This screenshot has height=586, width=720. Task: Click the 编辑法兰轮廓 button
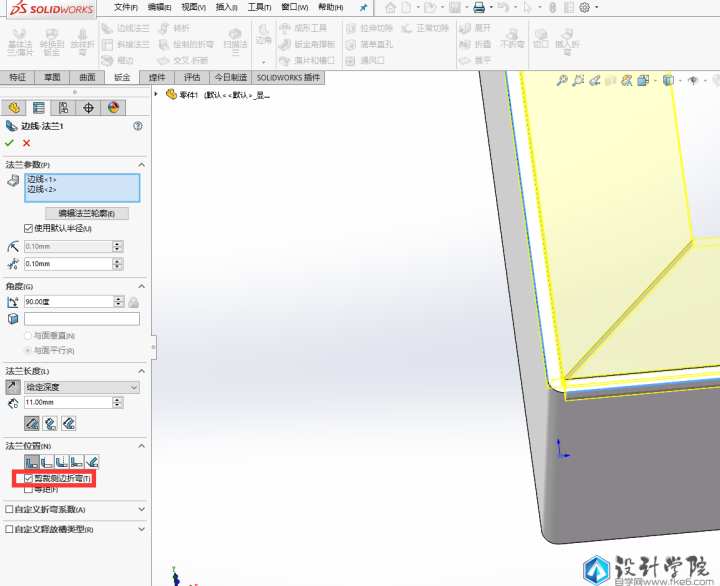tap(87, 213)
